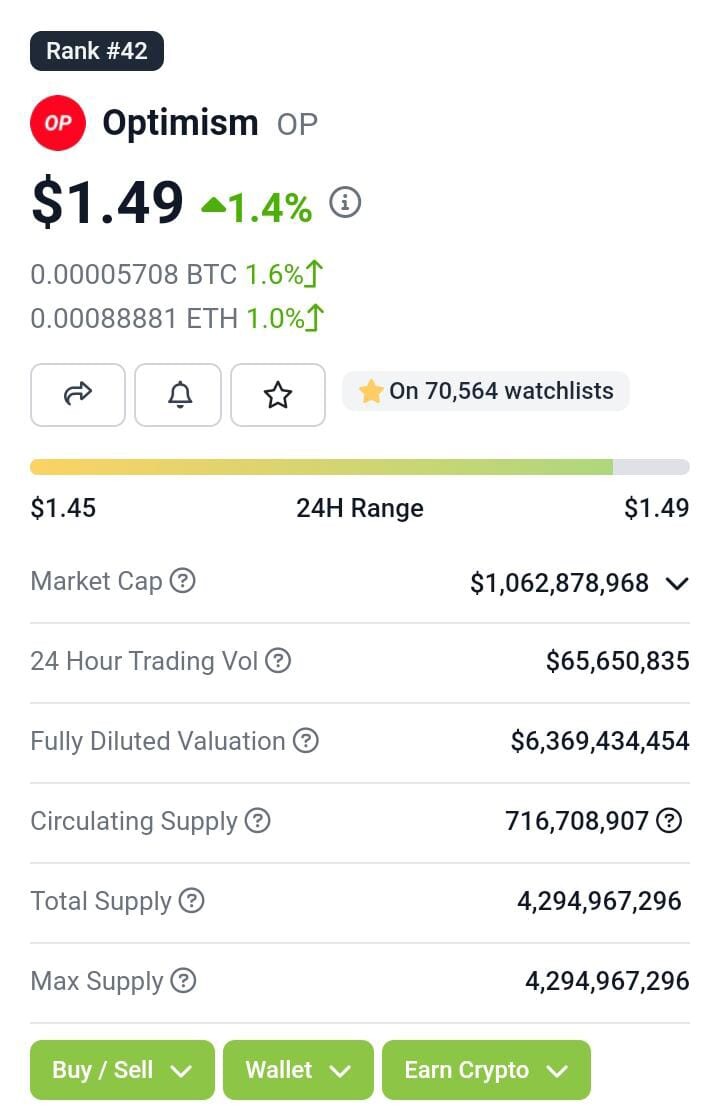The width and height of the screenshot is (720, 1107).
Task: Show Total Supply help tooltip icon
Action: tap(191, 900)
